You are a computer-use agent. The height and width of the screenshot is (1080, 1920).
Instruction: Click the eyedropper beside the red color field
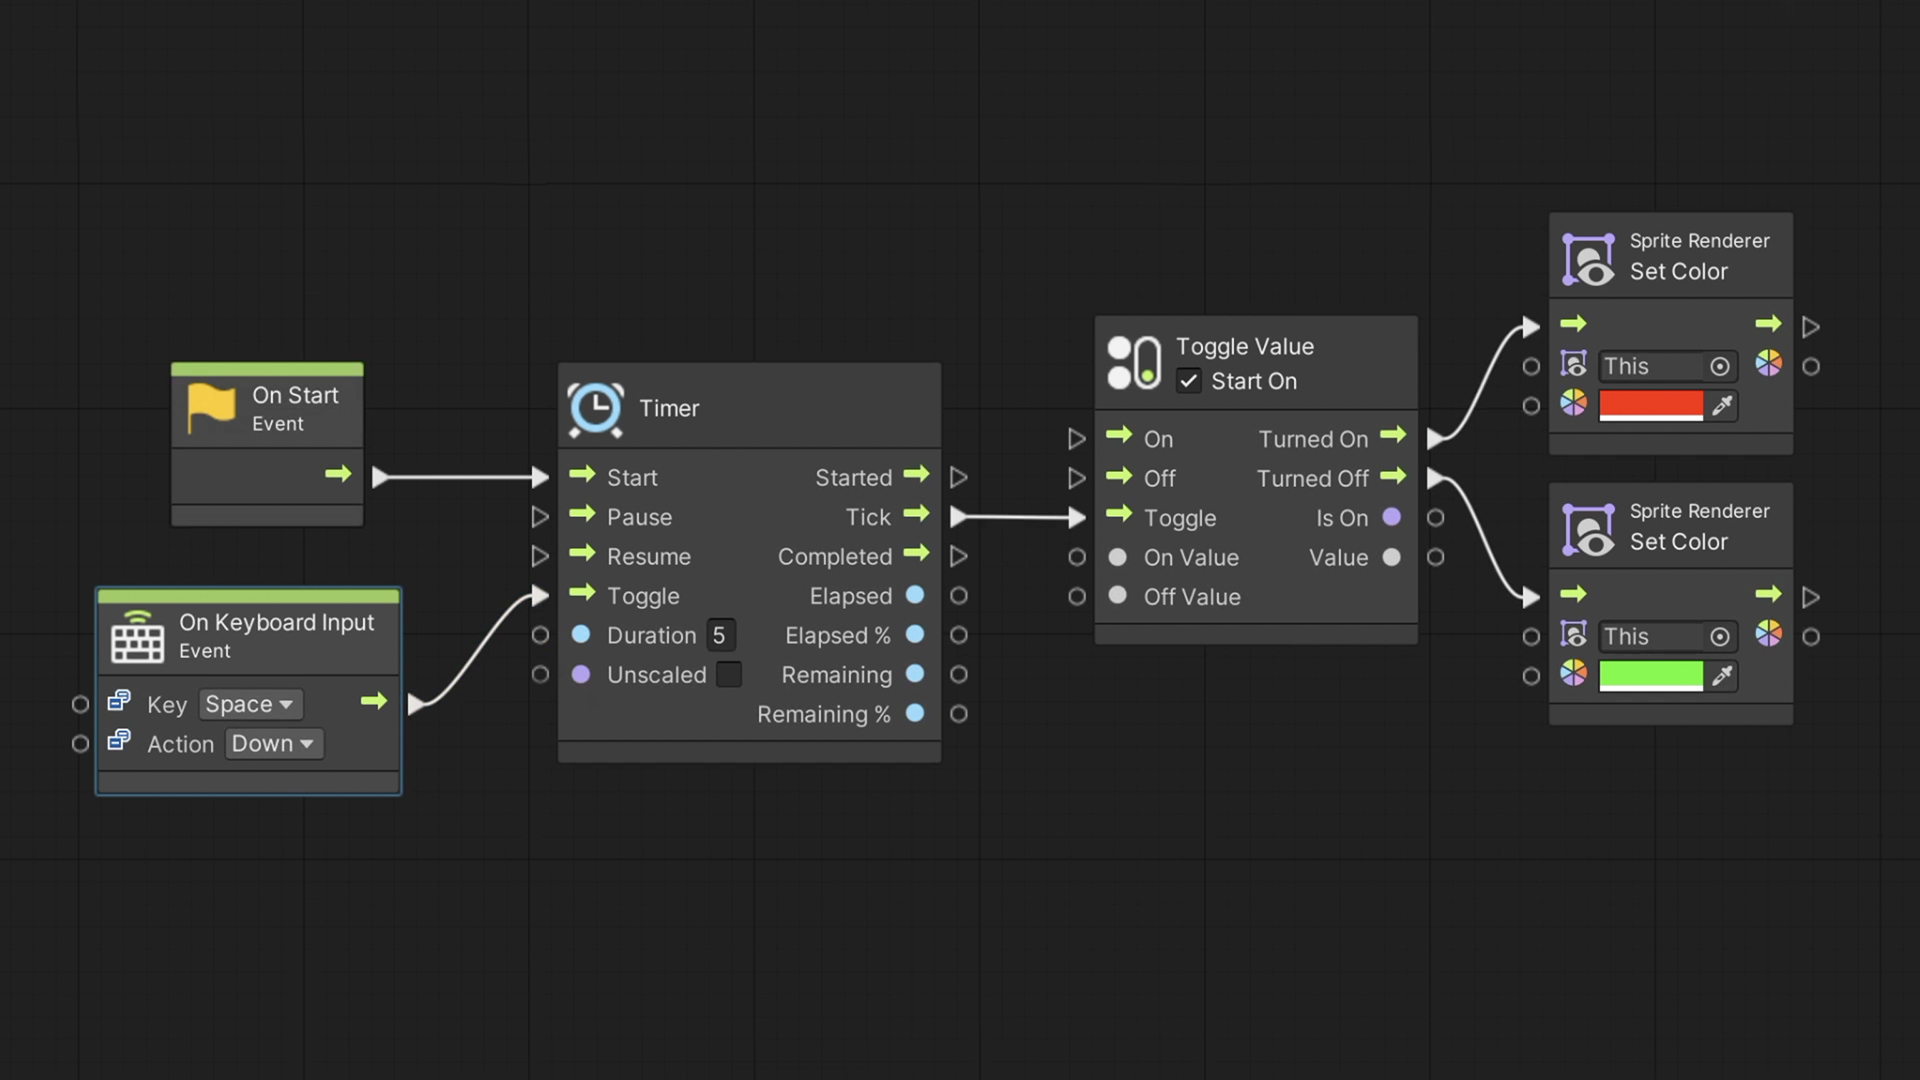coord(1723,405)
